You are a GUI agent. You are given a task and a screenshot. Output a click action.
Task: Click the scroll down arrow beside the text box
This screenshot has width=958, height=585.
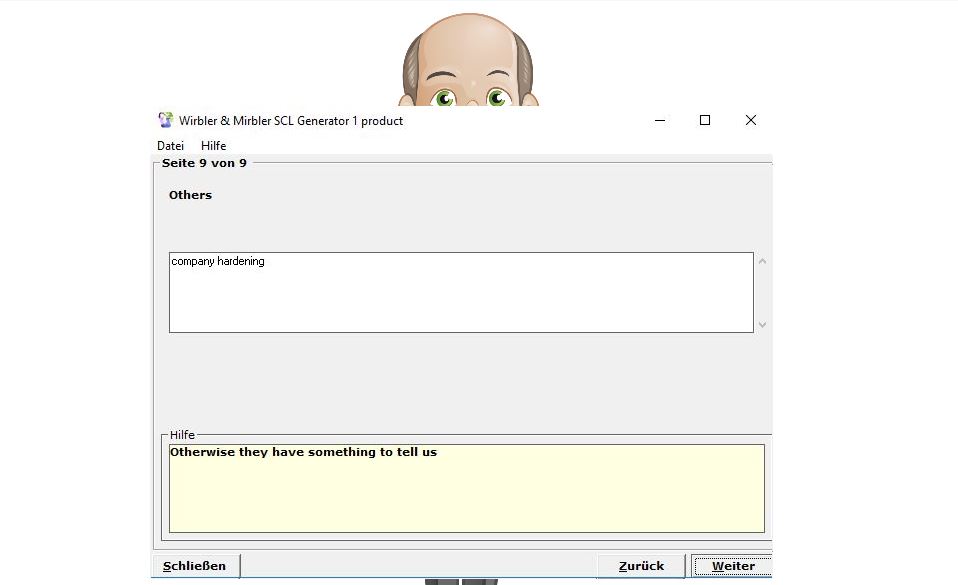click(x=763, y=324)
